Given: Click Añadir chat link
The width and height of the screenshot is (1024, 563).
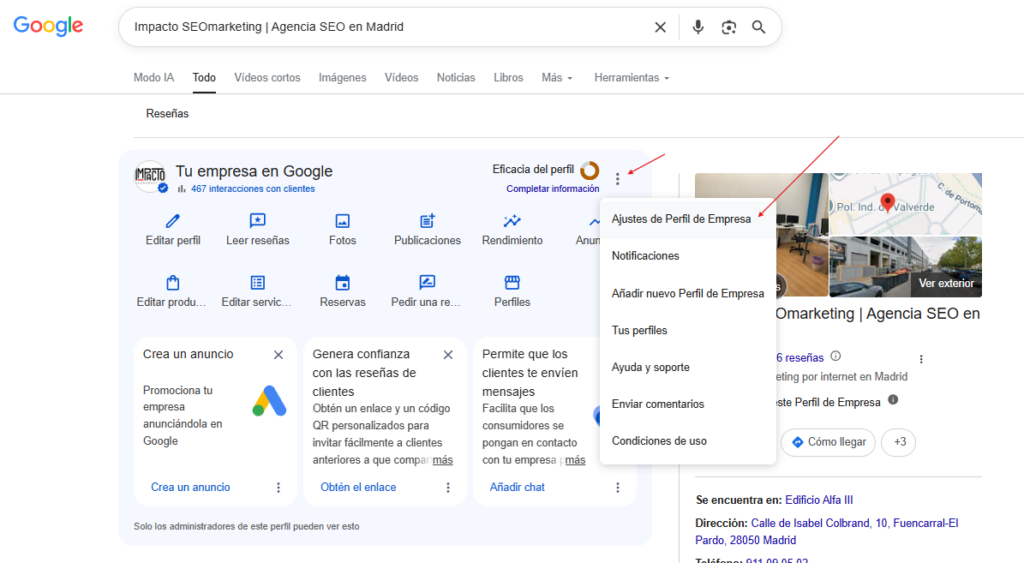Looking at the screenshot, I should [x=517, y=487].
